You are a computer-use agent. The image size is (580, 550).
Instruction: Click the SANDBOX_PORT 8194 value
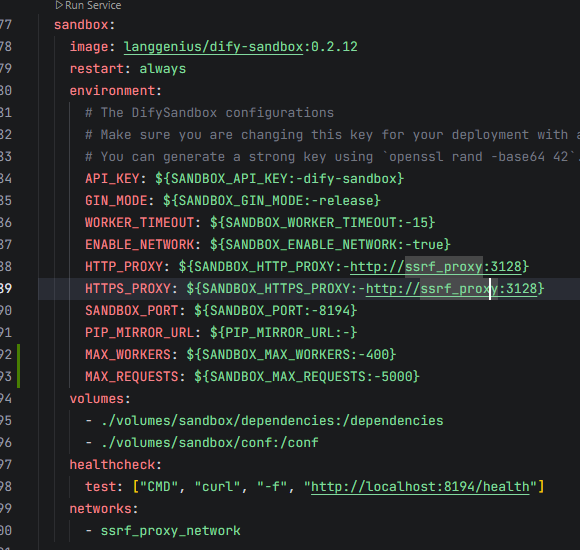tap(276, 310)
